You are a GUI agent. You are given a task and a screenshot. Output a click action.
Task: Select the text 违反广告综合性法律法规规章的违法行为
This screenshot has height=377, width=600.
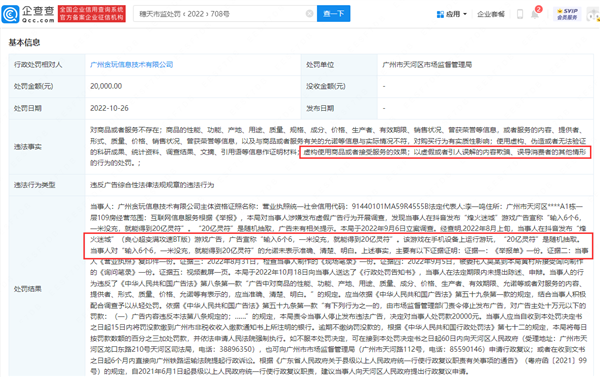tap(152, 185)
